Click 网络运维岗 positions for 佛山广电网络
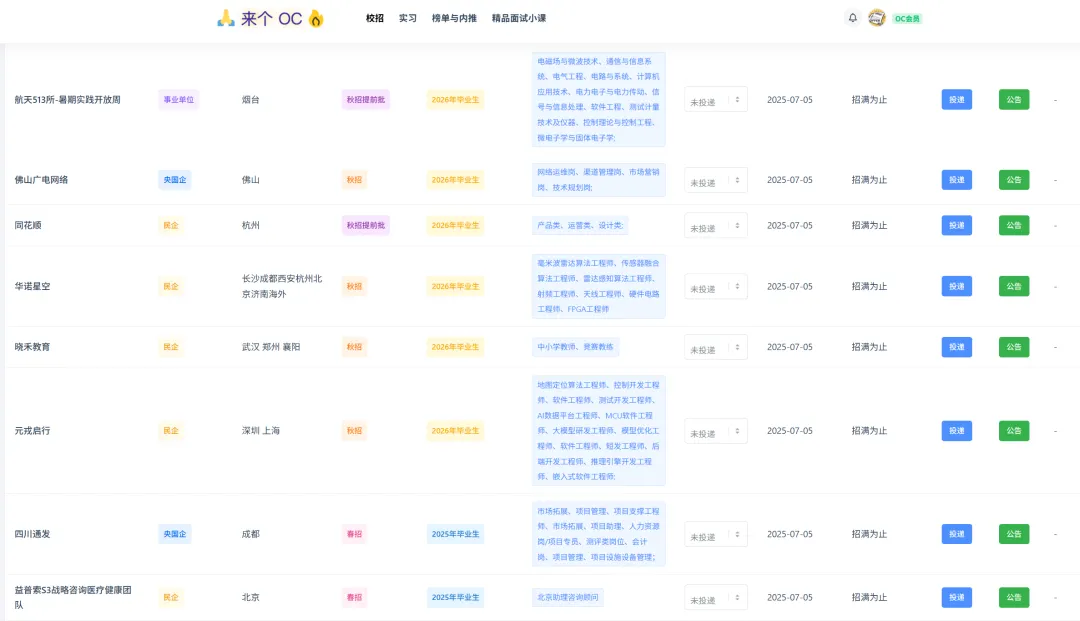Viewport: 1080px width, 621px height. 599,180
